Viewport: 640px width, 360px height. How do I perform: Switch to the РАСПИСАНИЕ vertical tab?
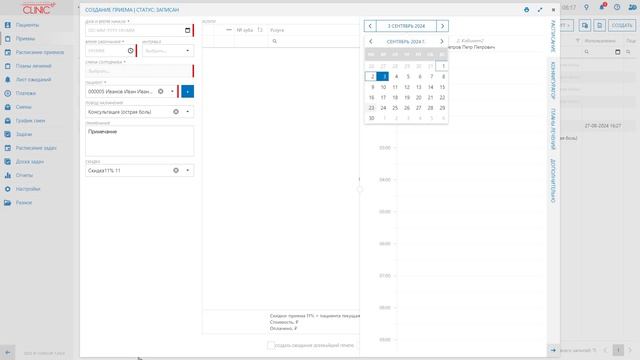tap(553, 36)
